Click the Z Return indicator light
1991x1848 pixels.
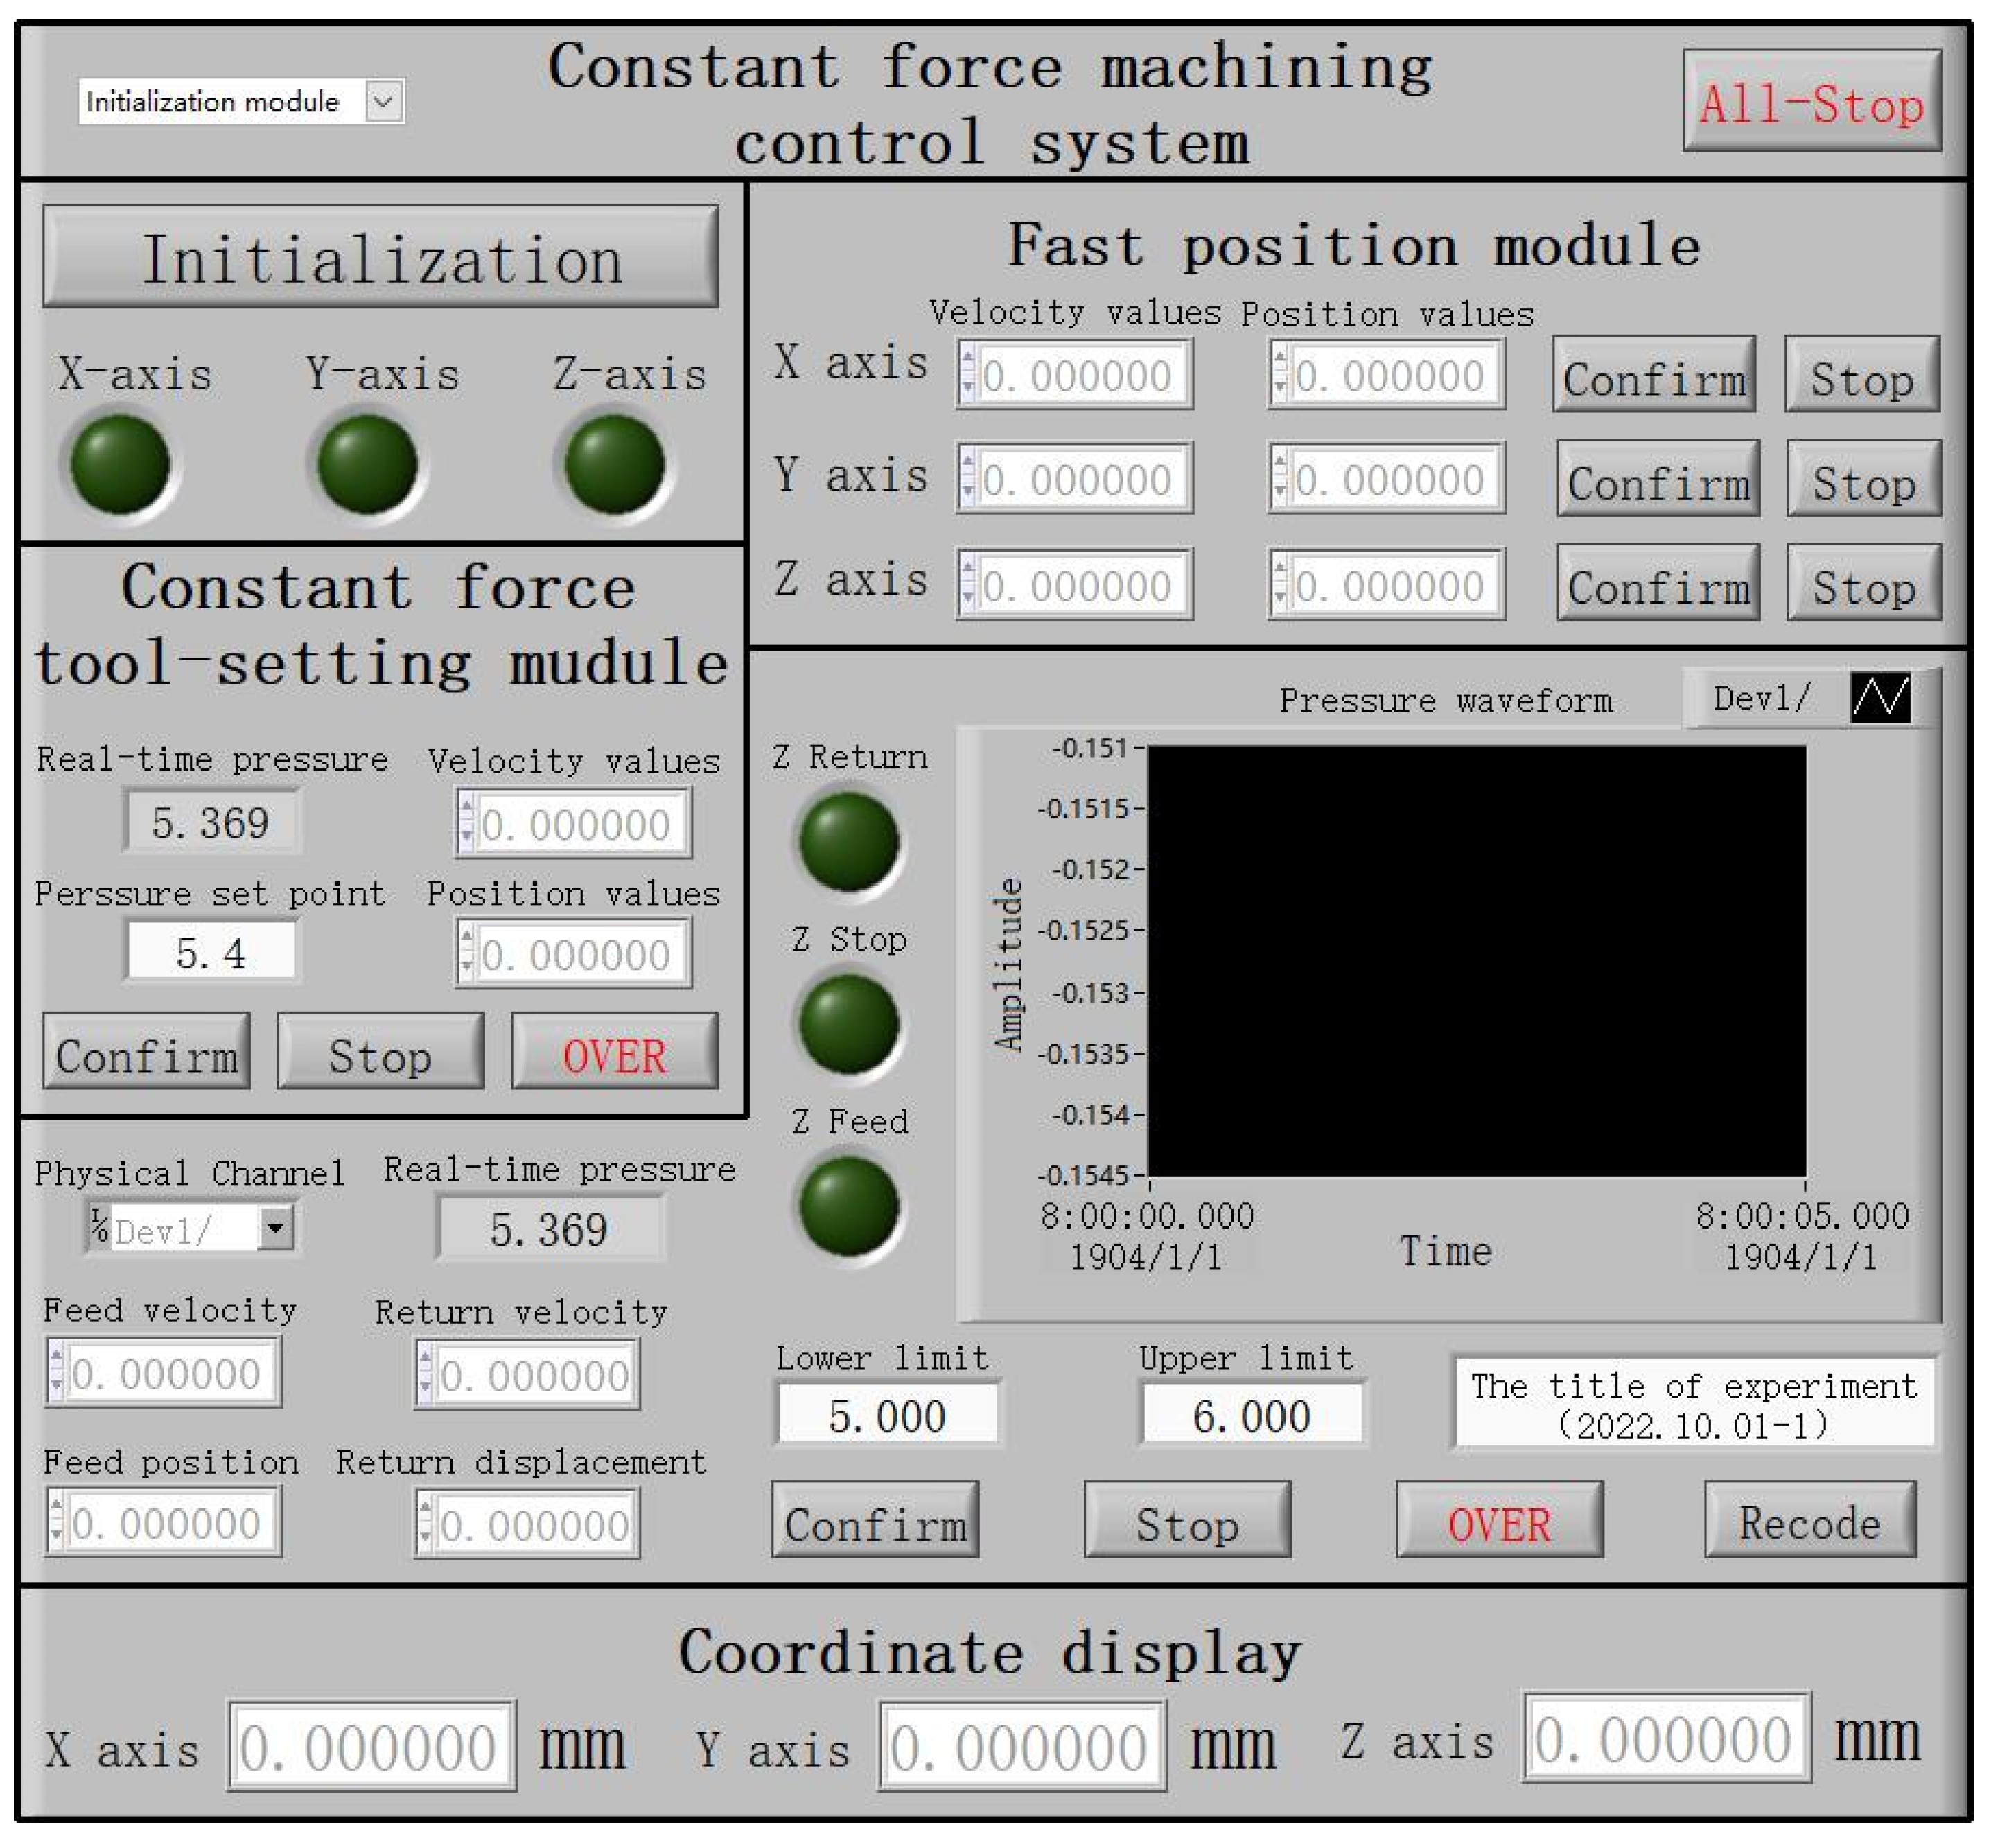click(849, 841)
